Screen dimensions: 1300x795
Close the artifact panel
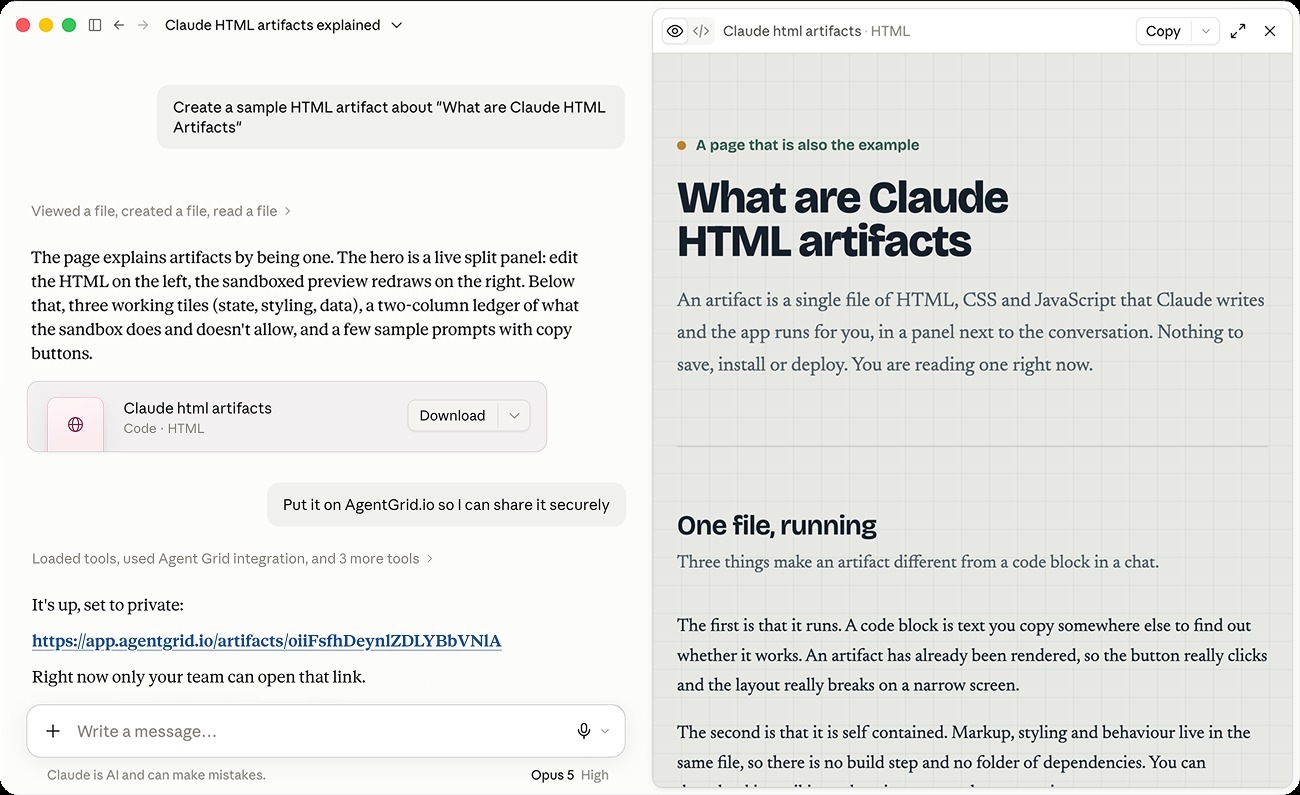[x=1270, y=31]
